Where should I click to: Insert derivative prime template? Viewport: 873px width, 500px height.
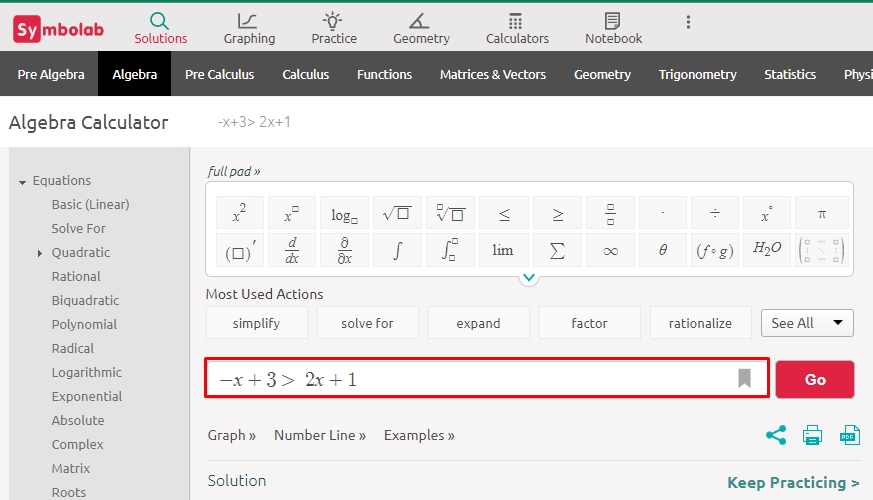point(239,251)
